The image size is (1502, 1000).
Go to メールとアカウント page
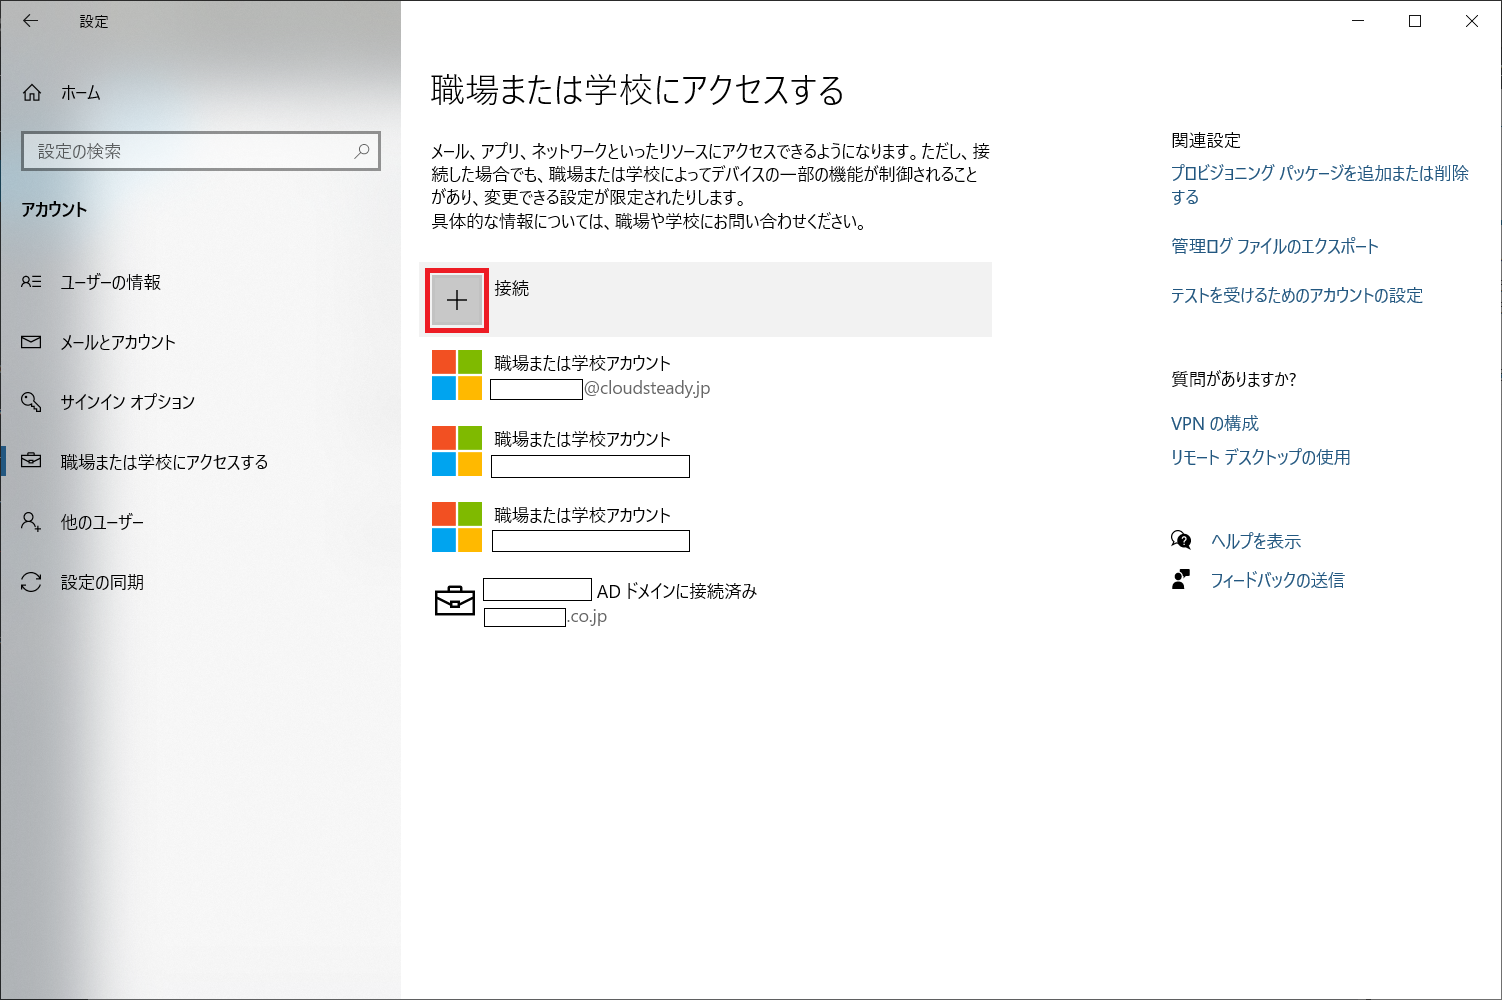tap(118, 342)
